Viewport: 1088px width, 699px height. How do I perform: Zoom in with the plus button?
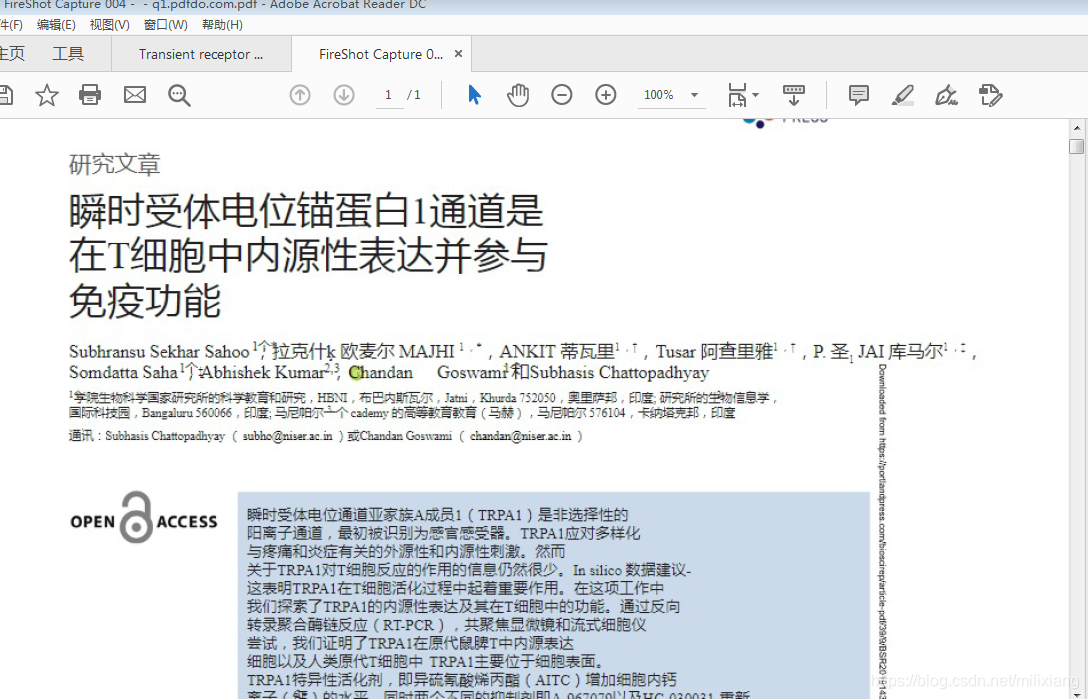click(x=606, y=95)
